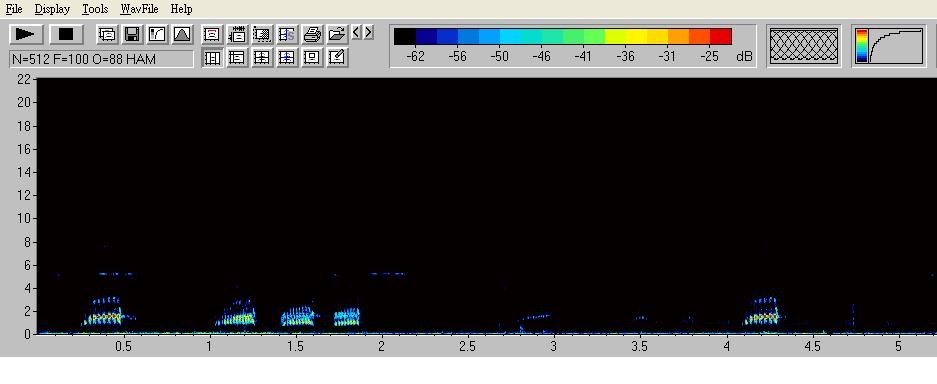937x384 pixels.
Task: Select the horizontal cursor mode icon
Action: pyautogui.click(x=237, y=57)
